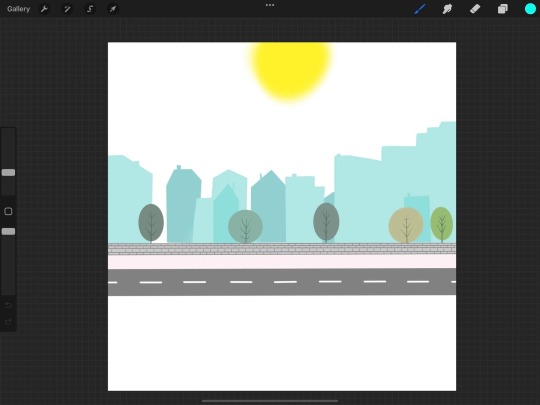Open the Adjustments magic wand menu
Screen dimensions: 540x405
[67, 9]
